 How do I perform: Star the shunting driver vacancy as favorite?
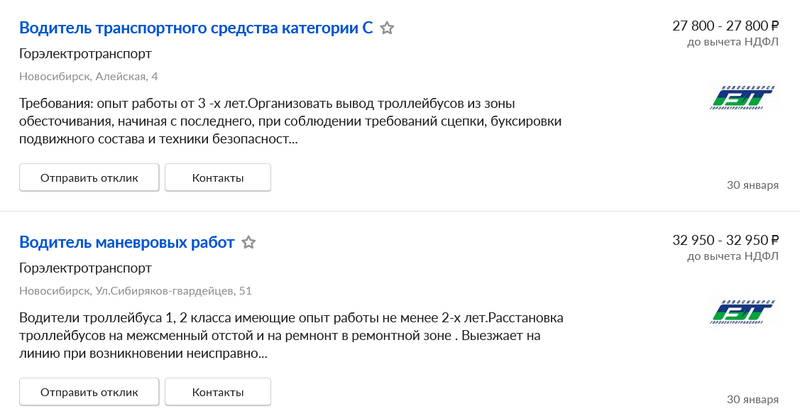pyautogui.click(x=249, y=242)
